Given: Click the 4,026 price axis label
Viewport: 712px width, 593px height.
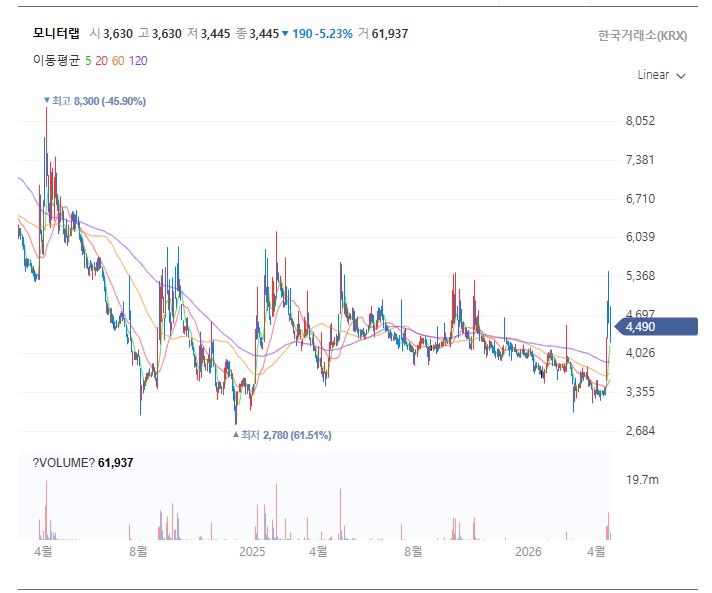Looking at the screenshot, I should [x=640, y=352].
